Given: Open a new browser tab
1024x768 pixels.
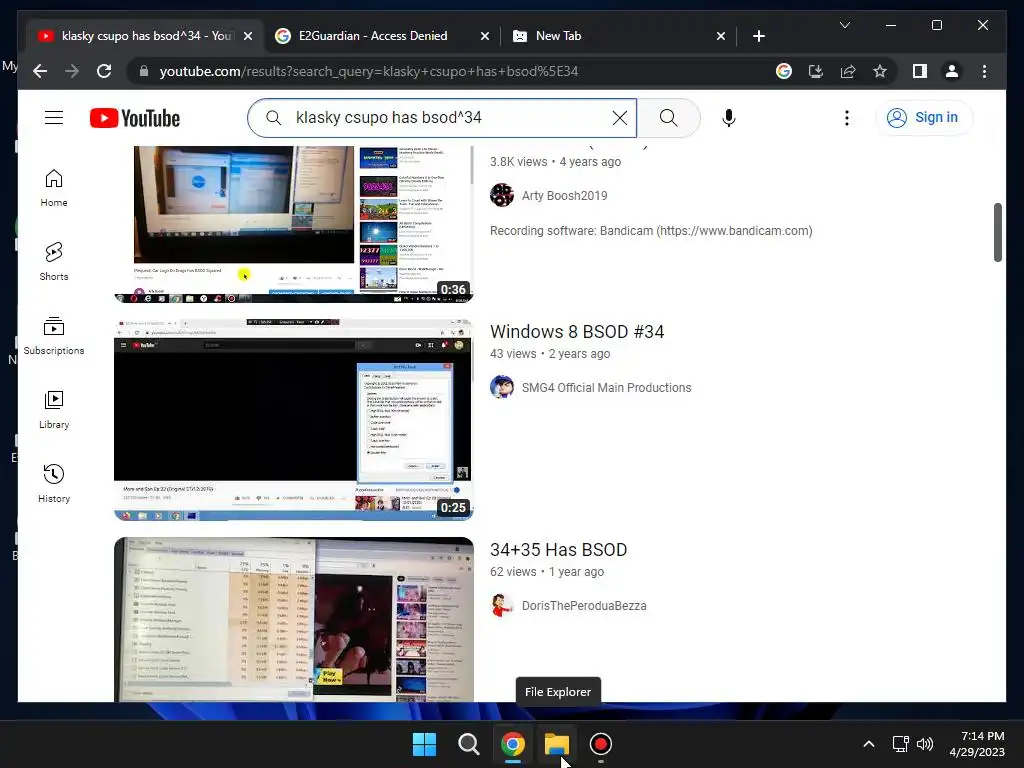Looking at the screenshot, I should [x=758, y=36].
